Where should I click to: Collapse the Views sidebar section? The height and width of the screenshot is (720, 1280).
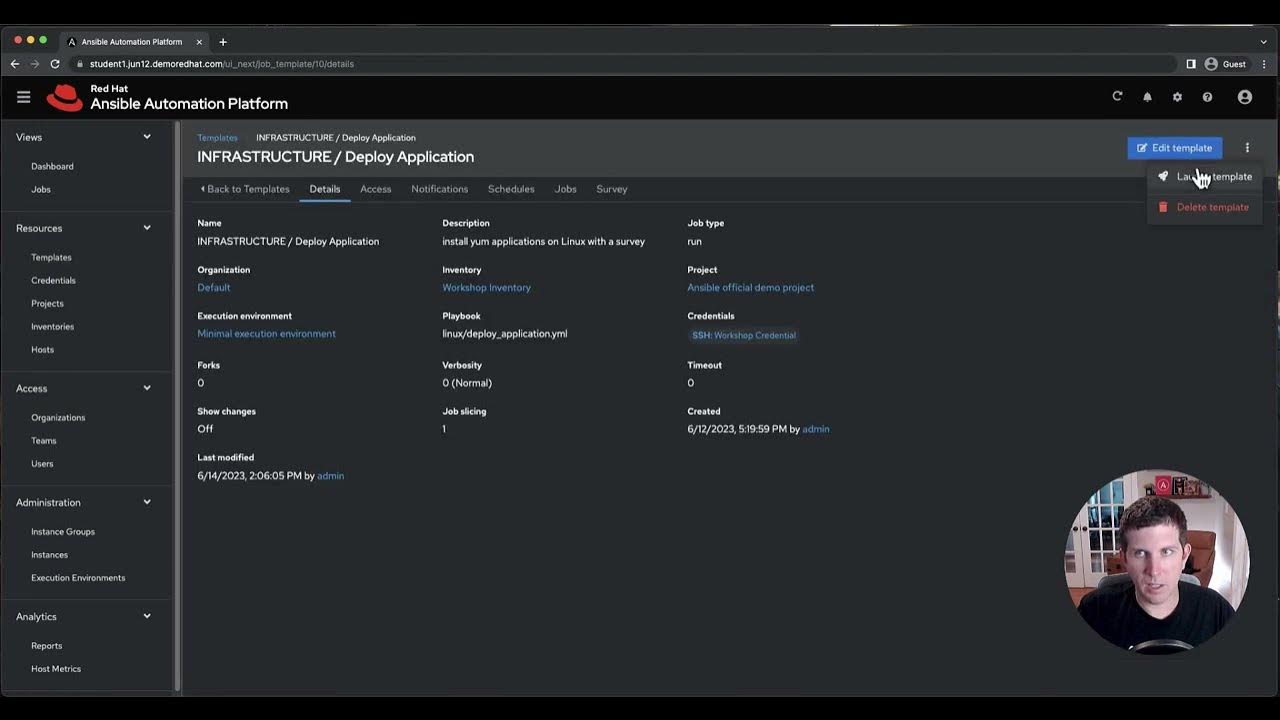[147, 137]
